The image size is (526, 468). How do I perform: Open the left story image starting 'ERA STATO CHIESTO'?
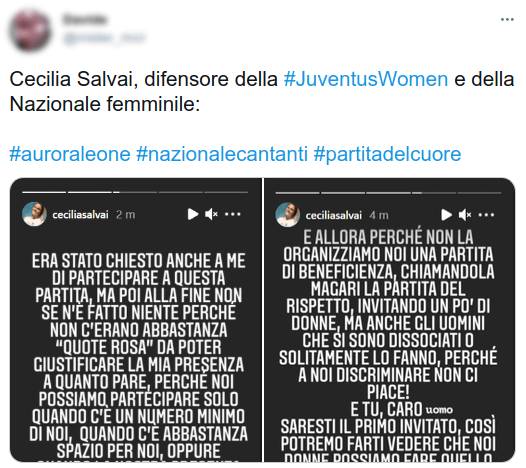click(136, 320)
